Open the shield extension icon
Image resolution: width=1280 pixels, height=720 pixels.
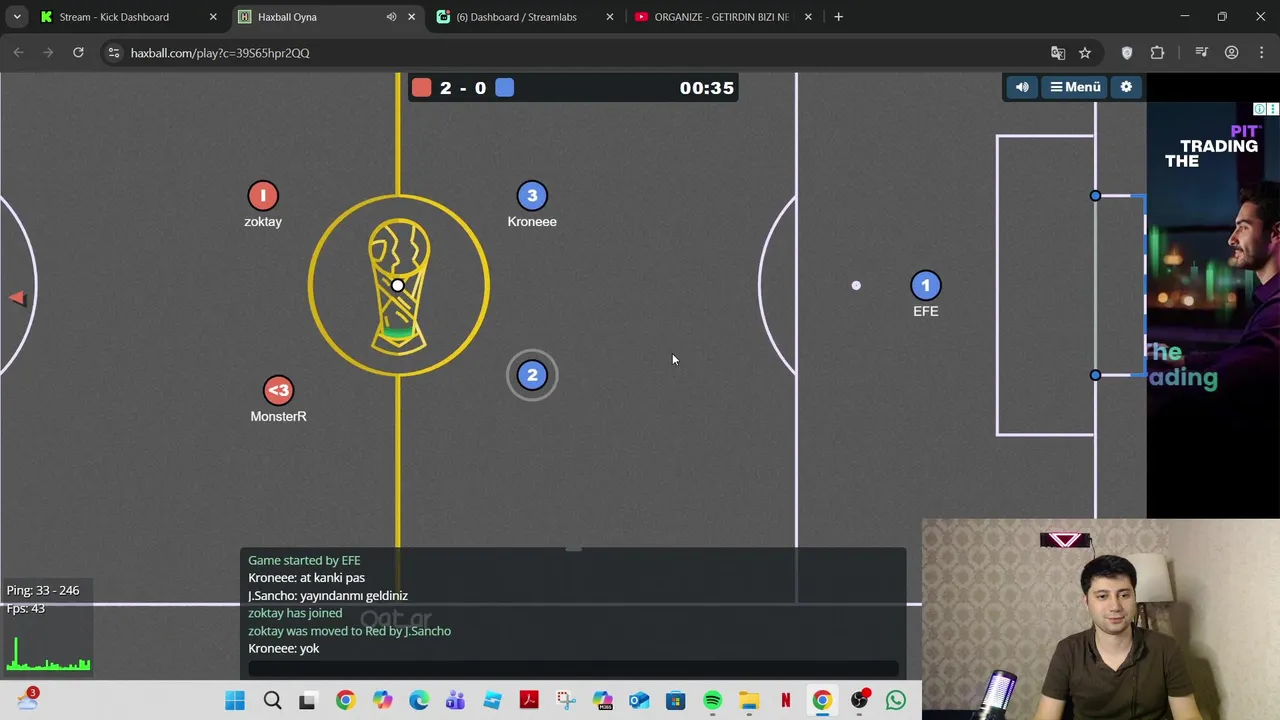tap(1127, 53)
